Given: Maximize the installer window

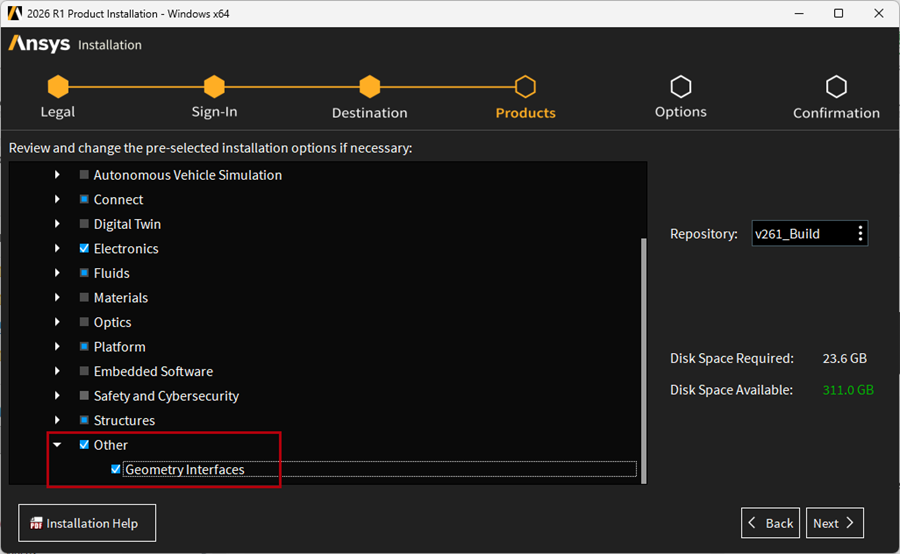Looking at the screenshot, I should coord(839,13).
